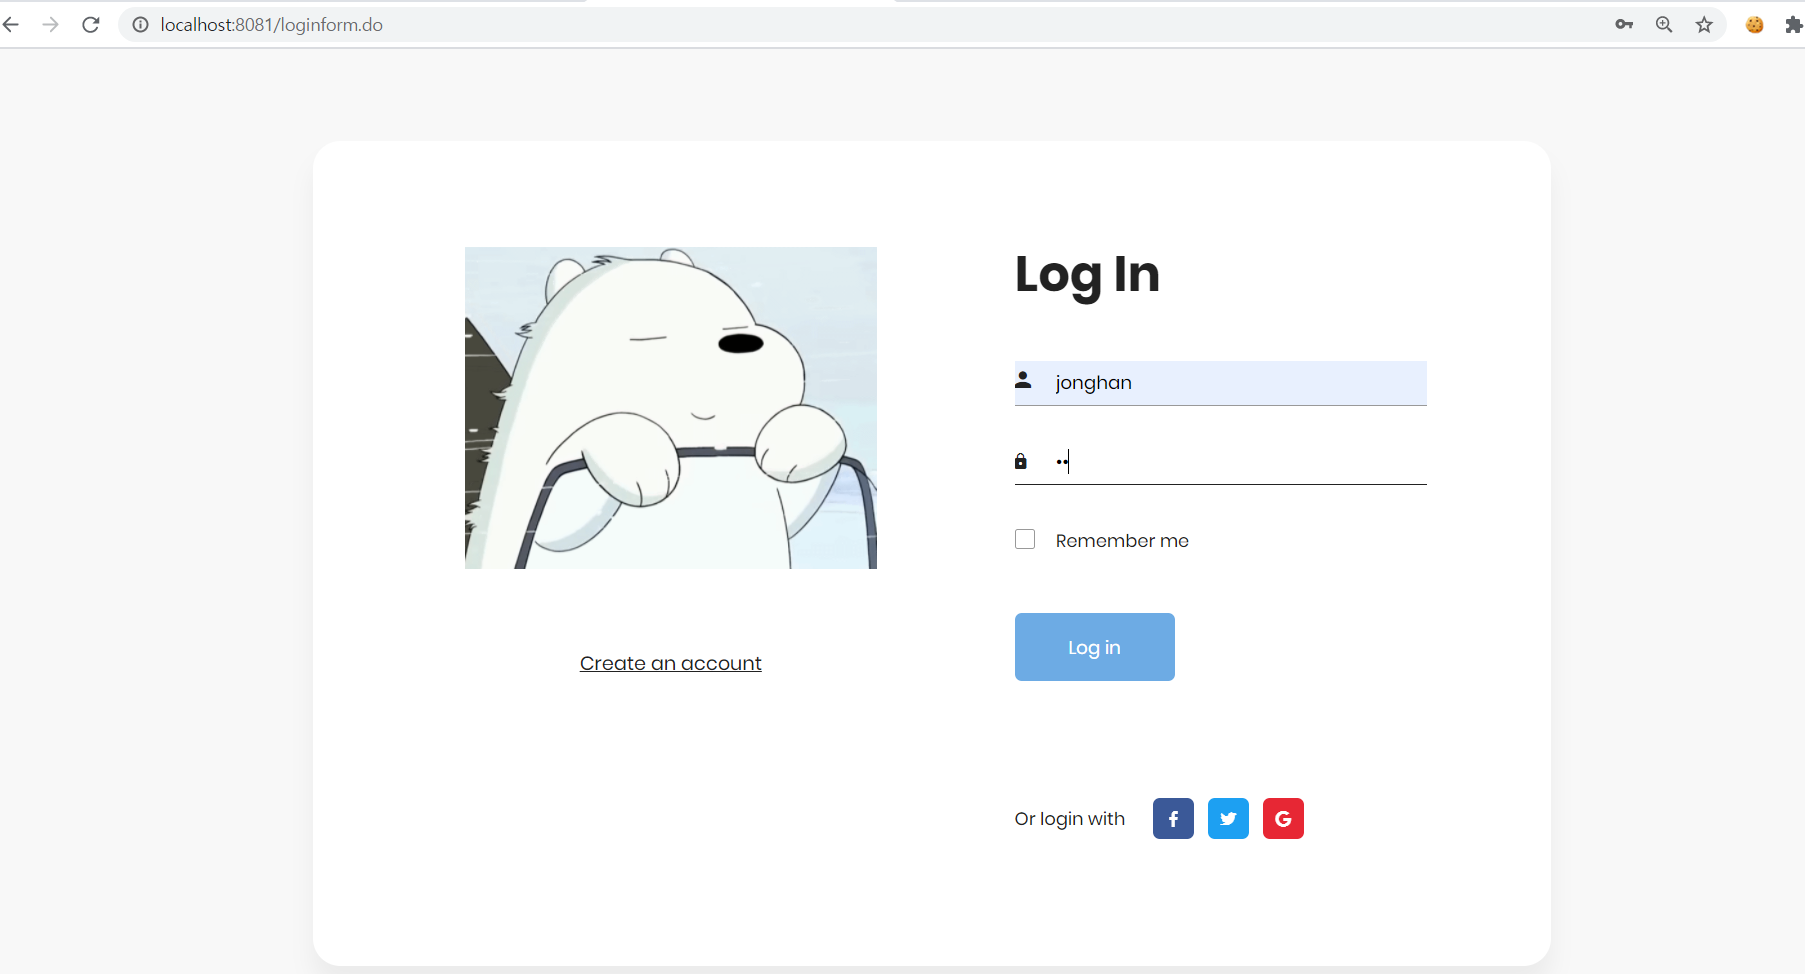
Task: Open the browser password manager key icon
Action: click(1623, 24)
